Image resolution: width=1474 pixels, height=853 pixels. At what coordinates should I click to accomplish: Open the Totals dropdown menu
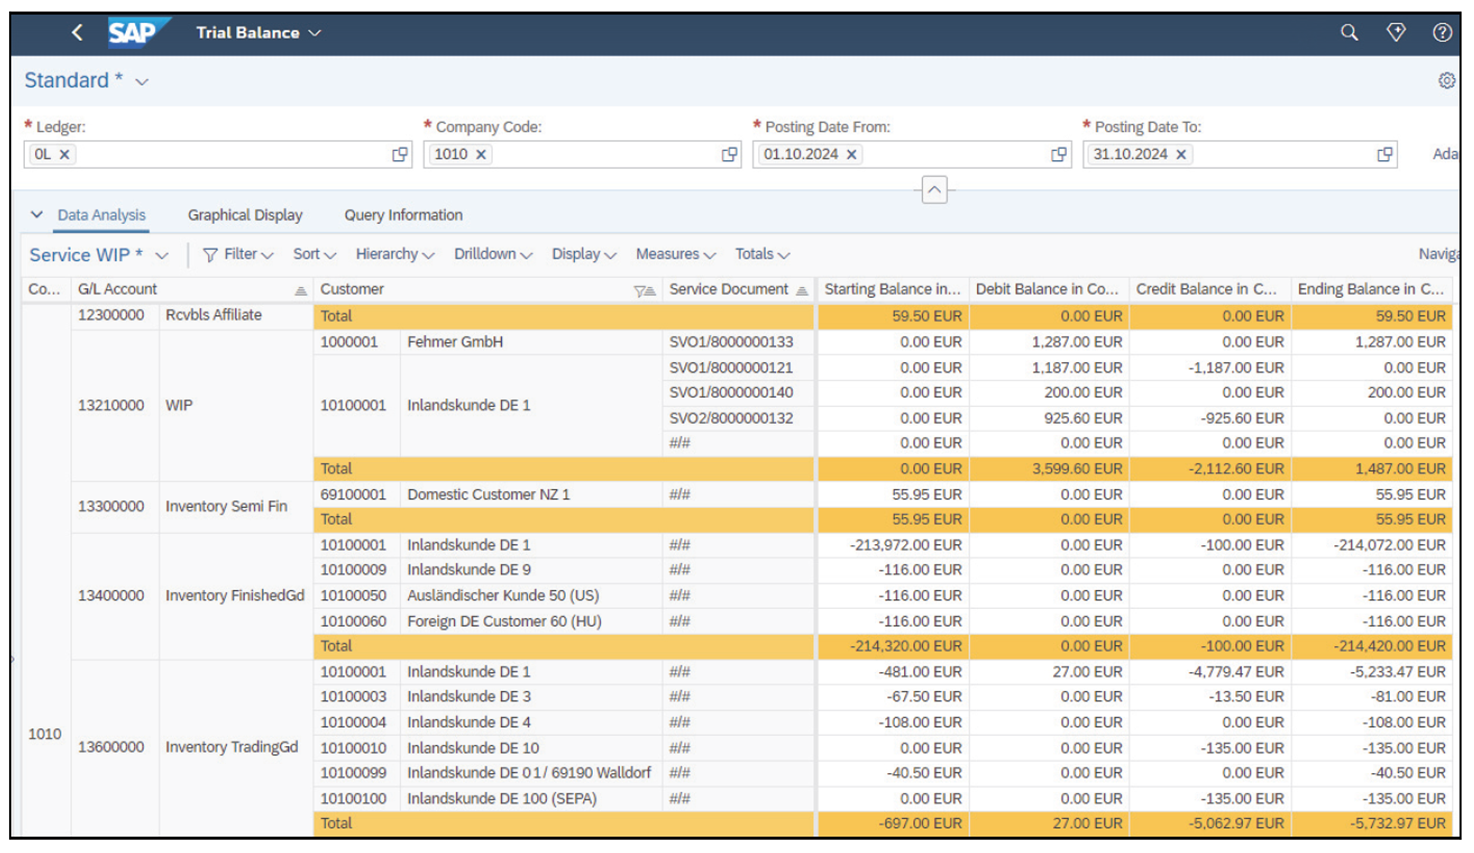(762, 255)
